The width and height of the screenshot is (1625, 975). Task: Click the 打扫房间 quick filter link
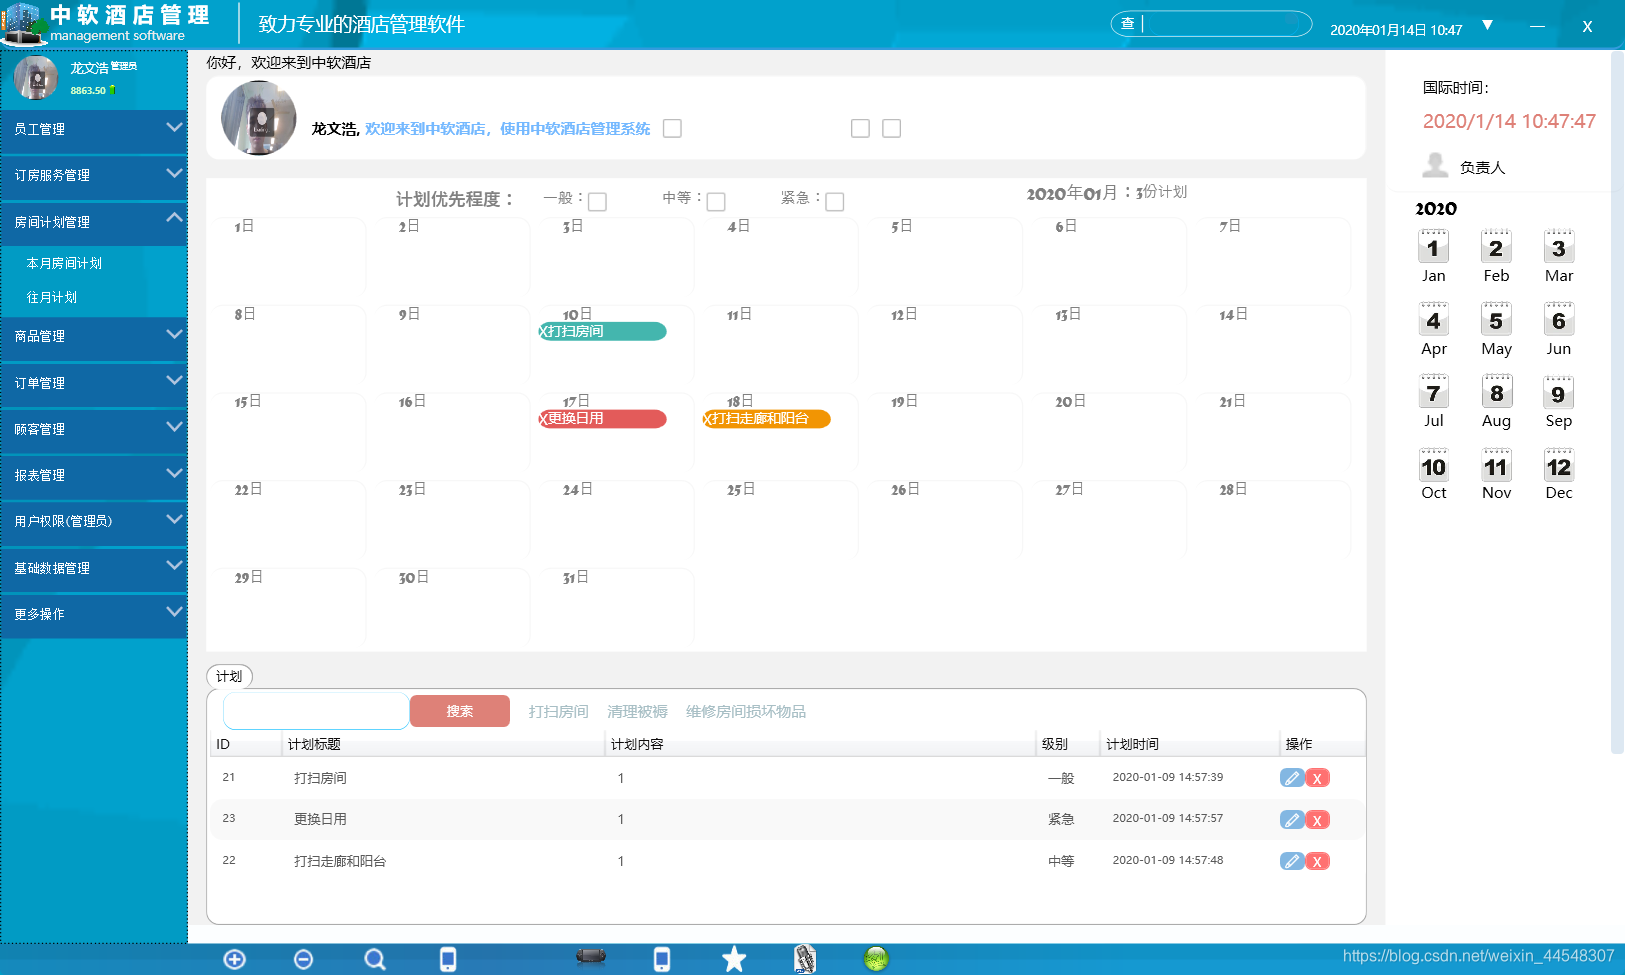pyautogui.click(x=558, y=712)
